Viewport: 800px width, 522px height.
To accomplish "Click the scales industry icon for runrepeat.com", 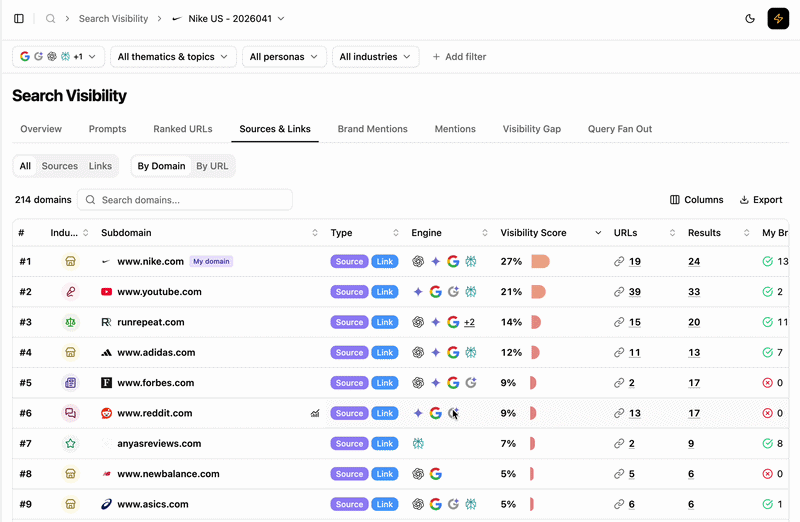I will pos(70,322).
